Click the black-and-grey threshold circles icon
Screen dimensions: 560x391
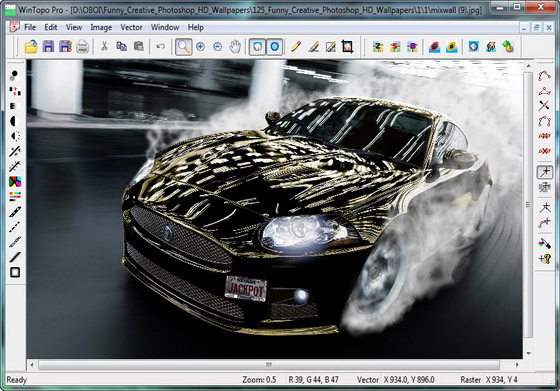click(14, 75)
